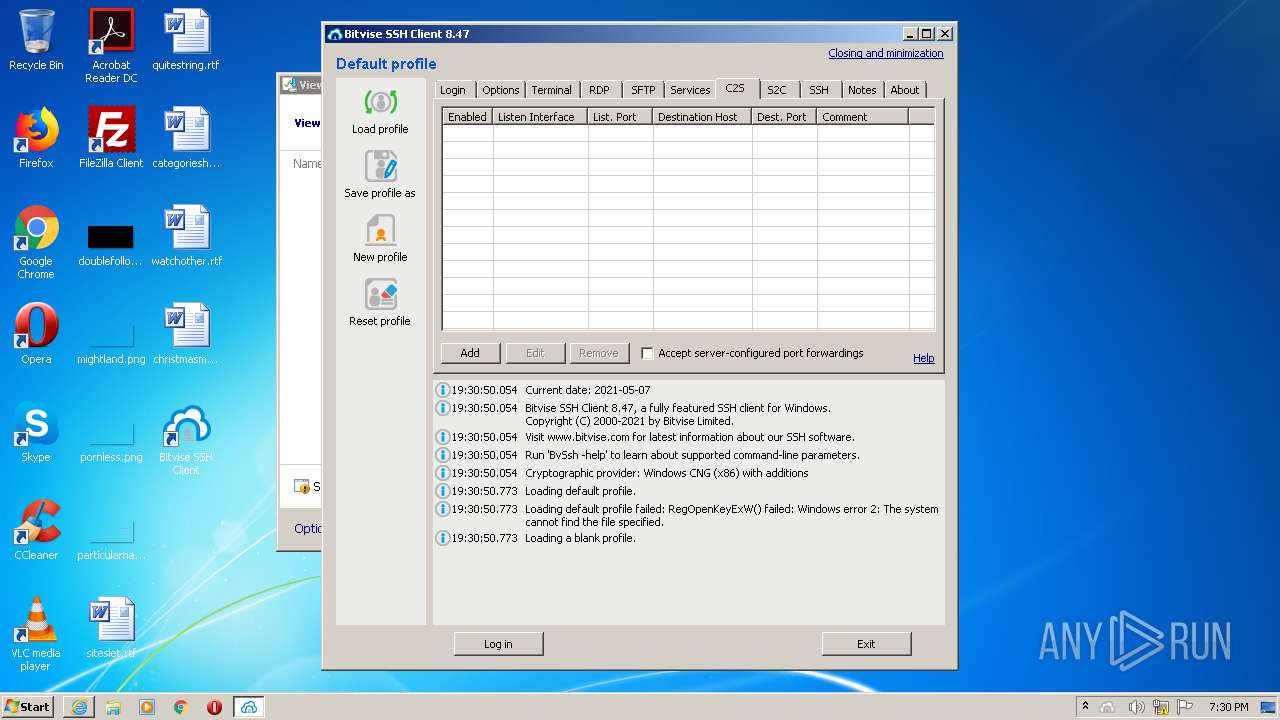This screenshot has width=1280, height=720.
Task: Click Comment column header
Action: tap(862, 117)
